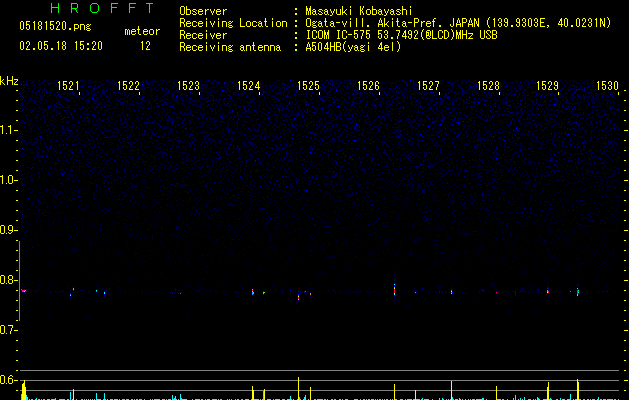
Task: Click the 1524 time marker
Action: tap(248, 86)
